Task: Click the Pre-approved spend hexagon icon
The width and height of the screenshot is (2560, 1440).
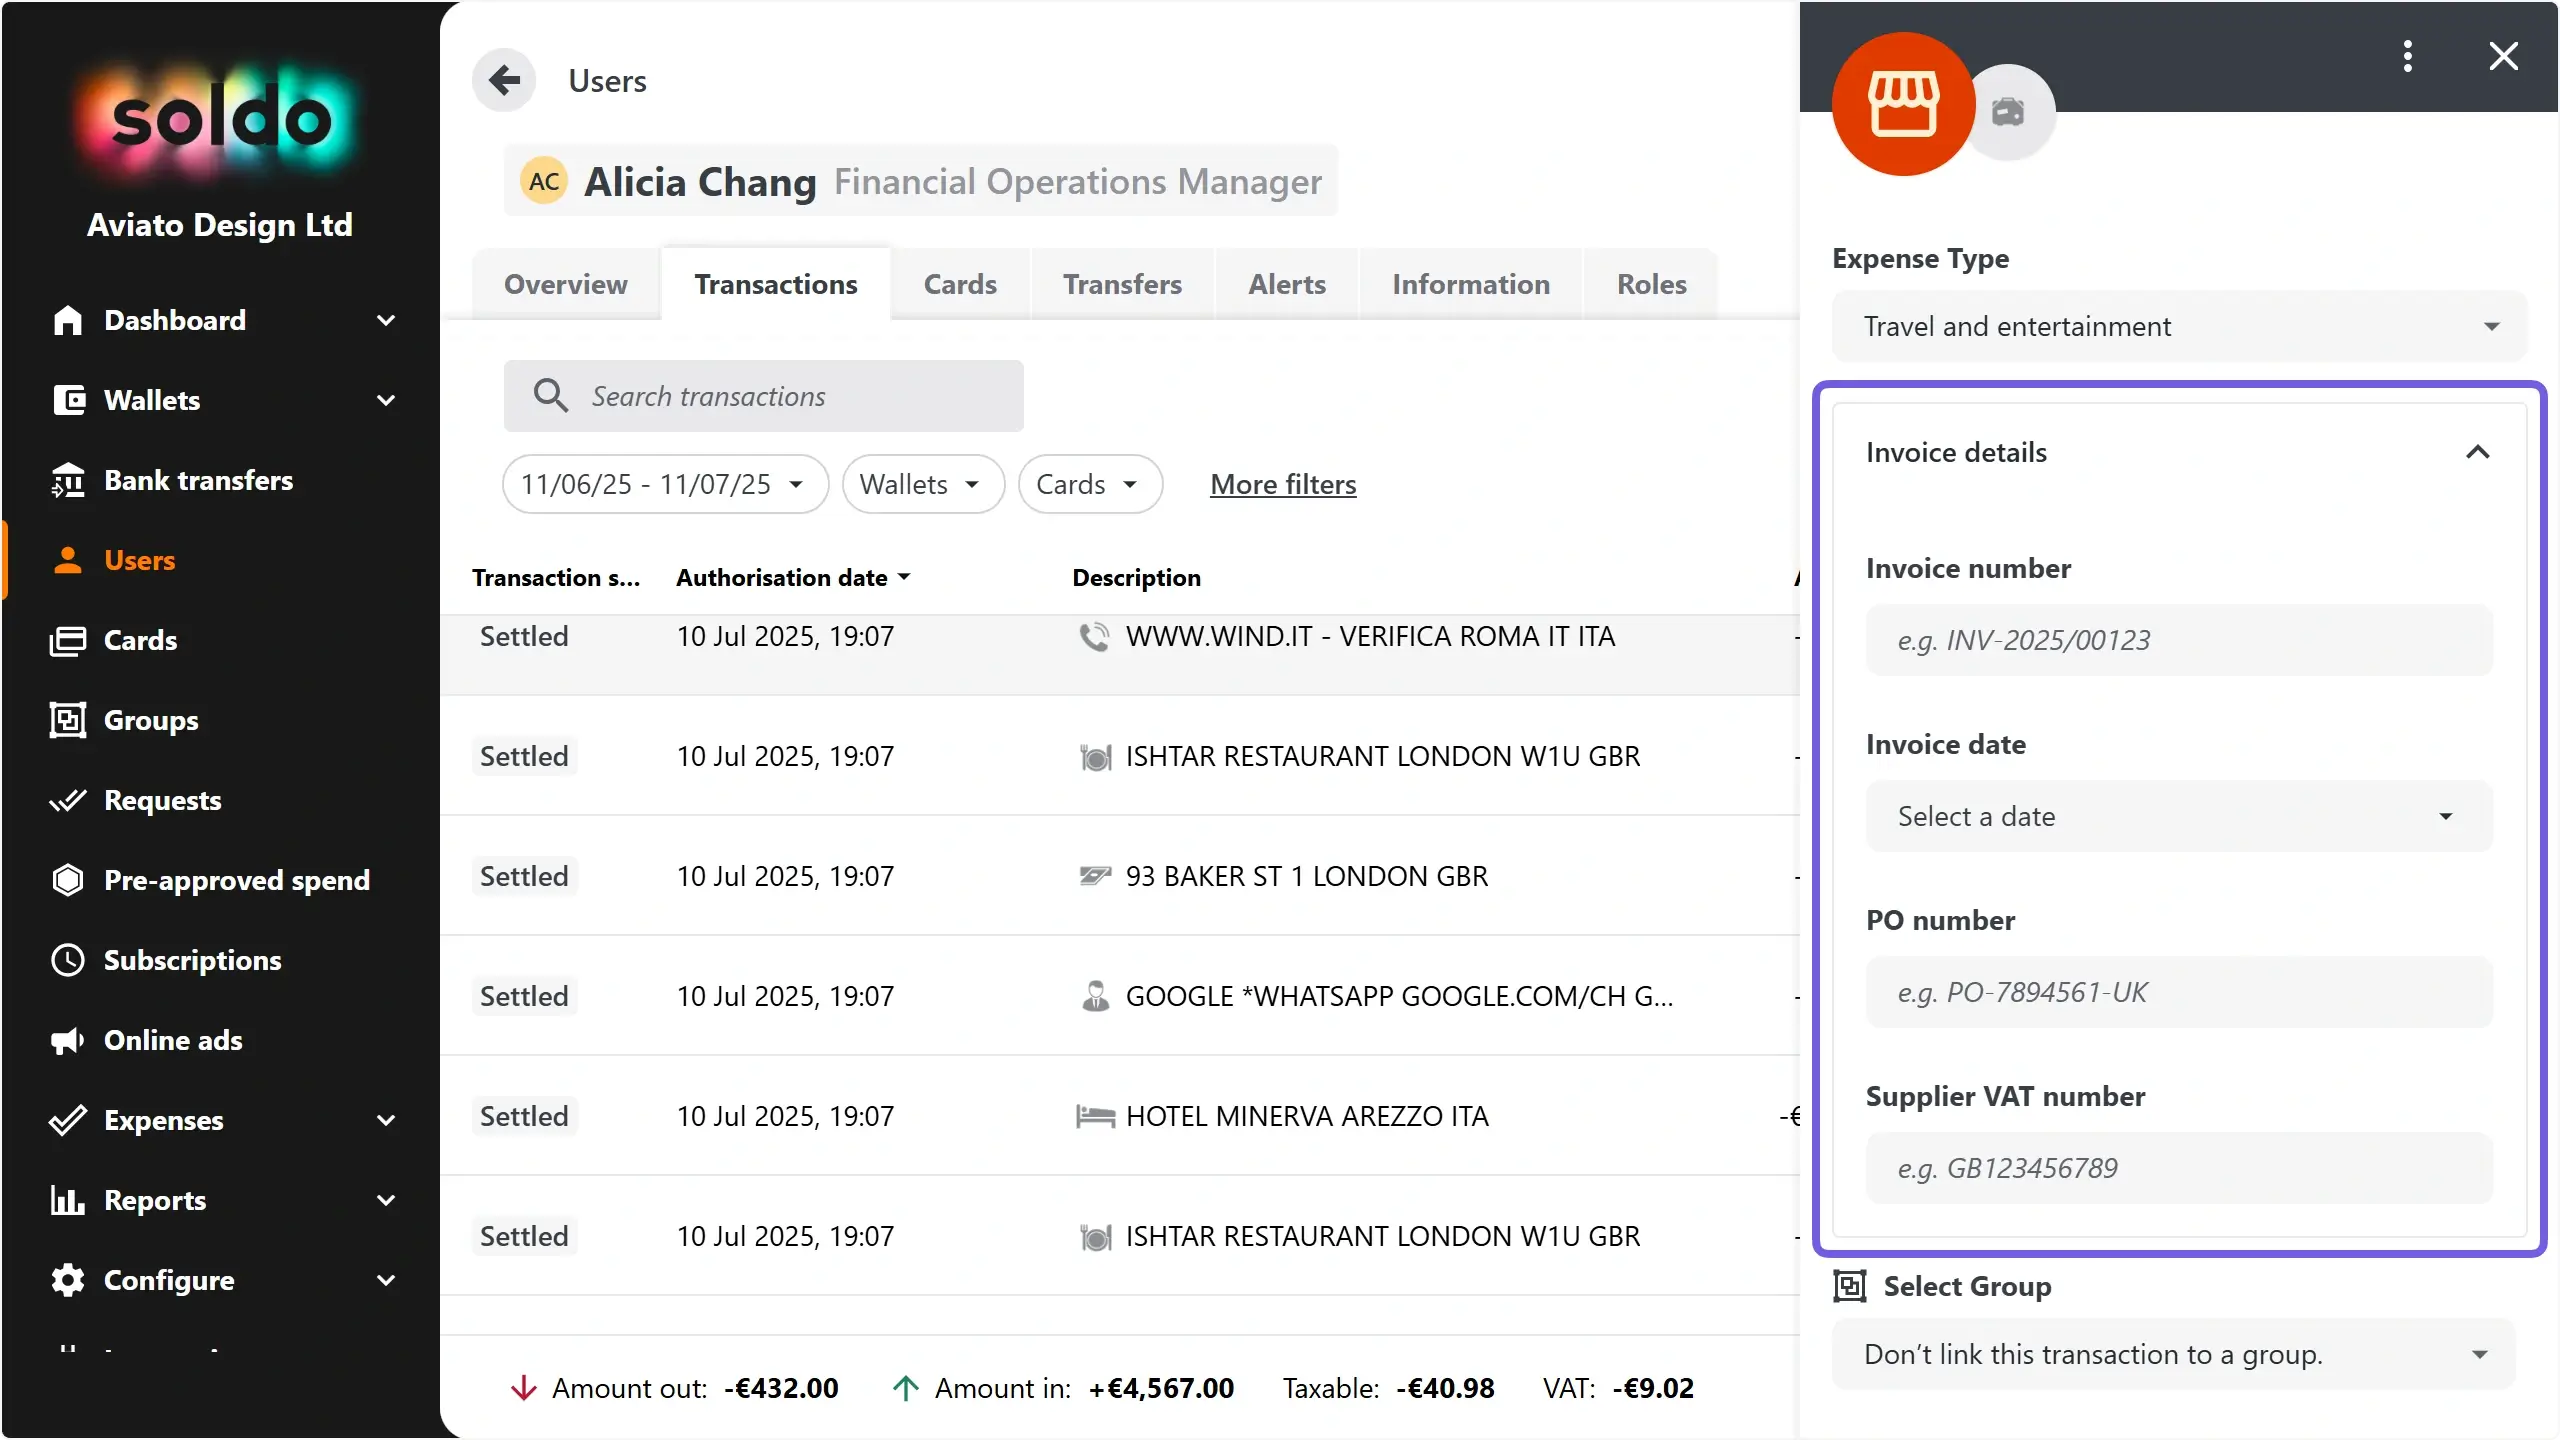Action: coord(68,880)
